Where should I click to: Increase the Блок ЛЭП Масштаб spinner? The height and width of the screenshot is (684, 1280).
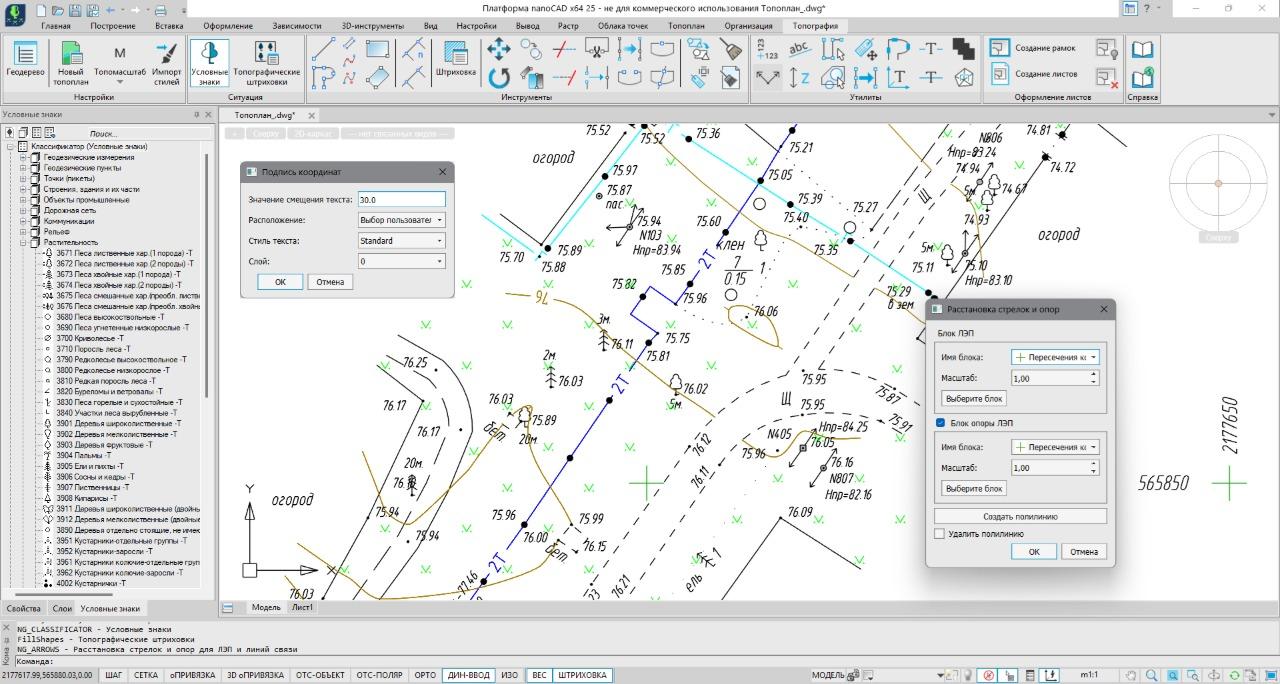pyautogui.click(x=1094, y=375)
